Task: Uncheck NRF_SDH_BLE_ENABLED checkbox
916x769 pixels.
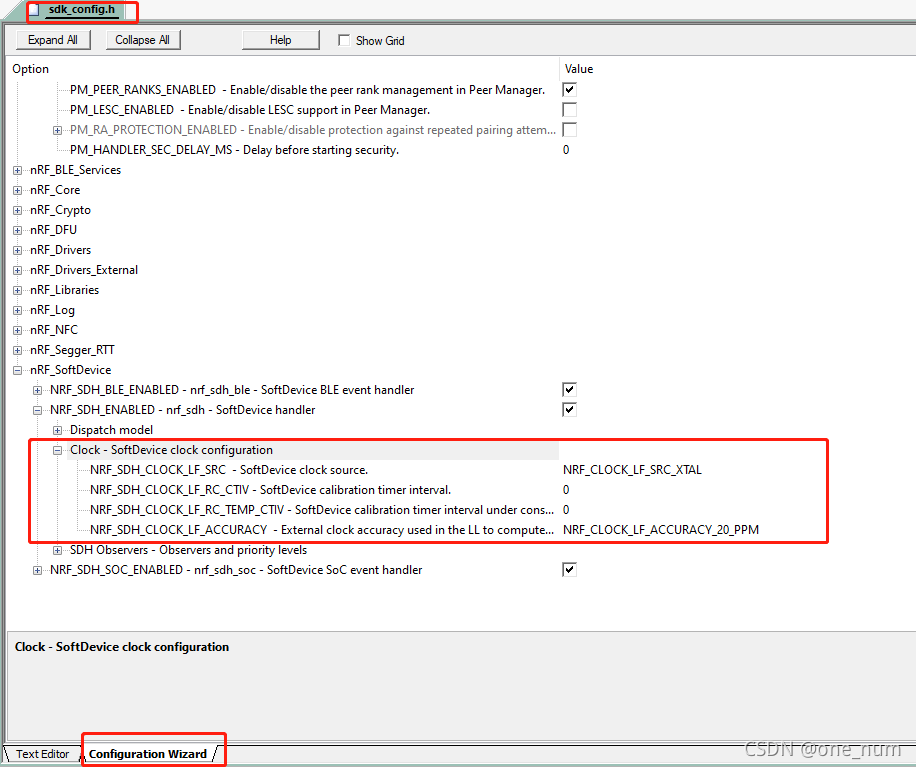Action: tap(570, 389)
